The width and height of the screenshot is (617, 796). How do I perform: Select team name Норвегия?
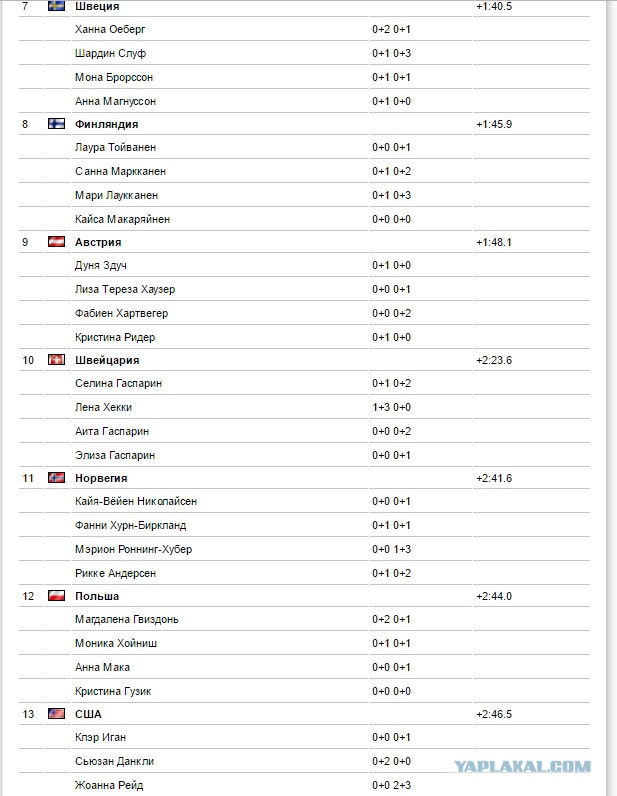[x=101, y=478]
